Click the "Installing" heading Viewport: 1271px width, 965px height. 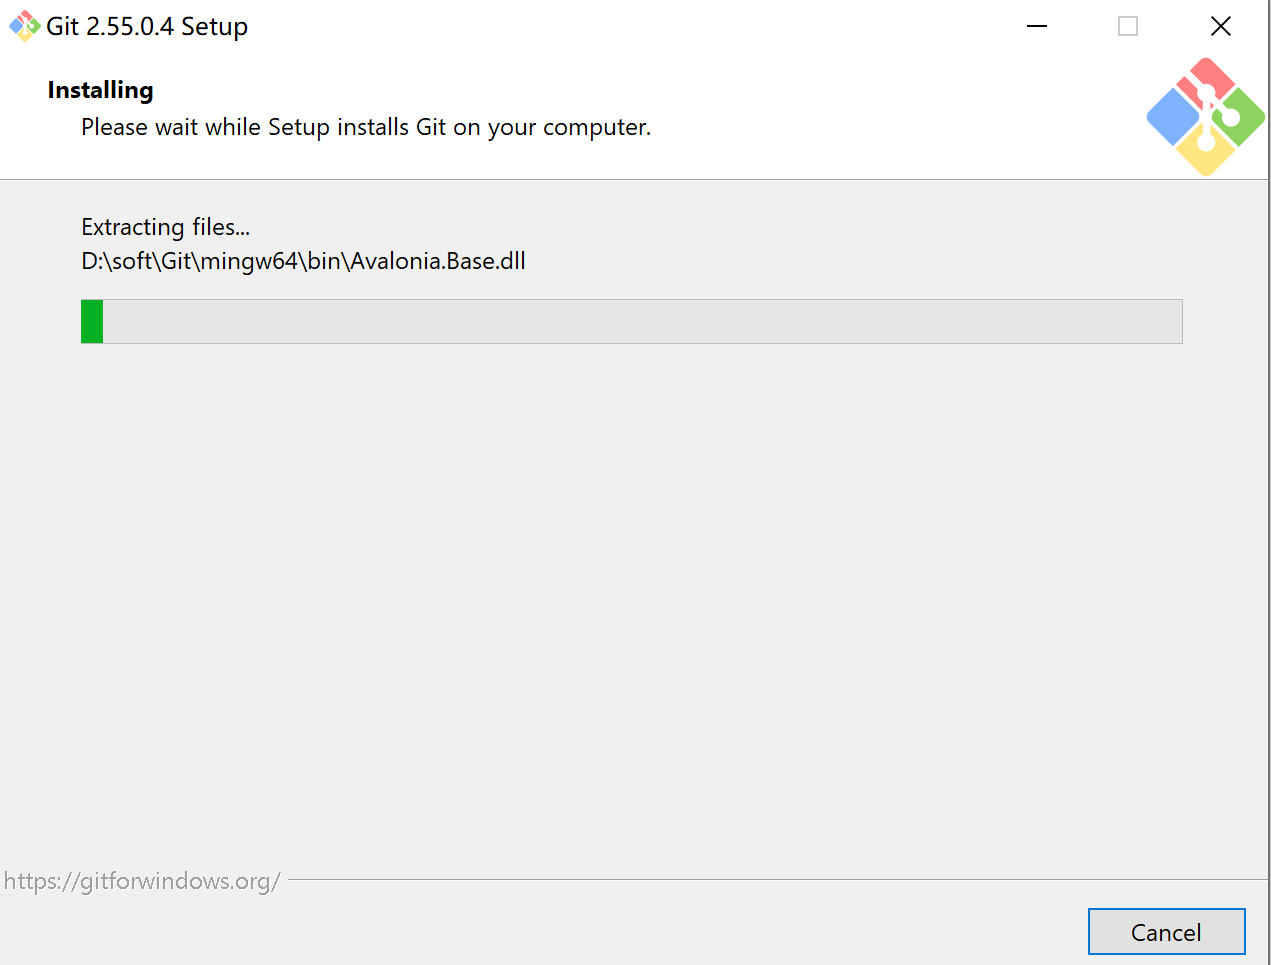[x=100, y=90]
